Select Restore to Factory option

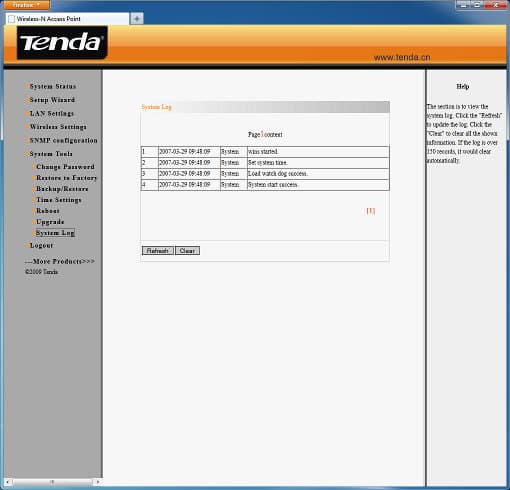(67, 178)
